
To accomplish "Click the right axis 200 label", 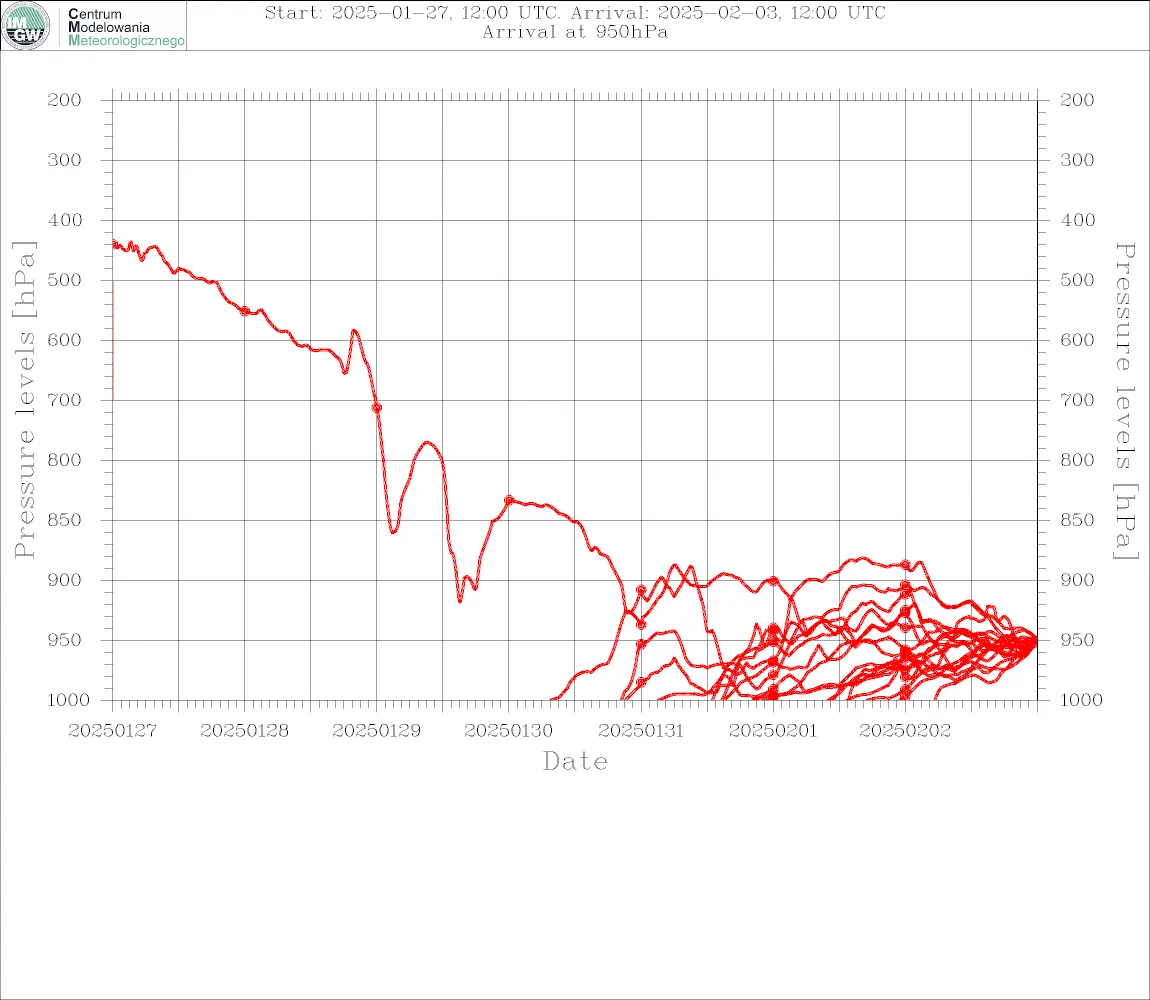I will pyautogui.click(x=1077, y=100).
